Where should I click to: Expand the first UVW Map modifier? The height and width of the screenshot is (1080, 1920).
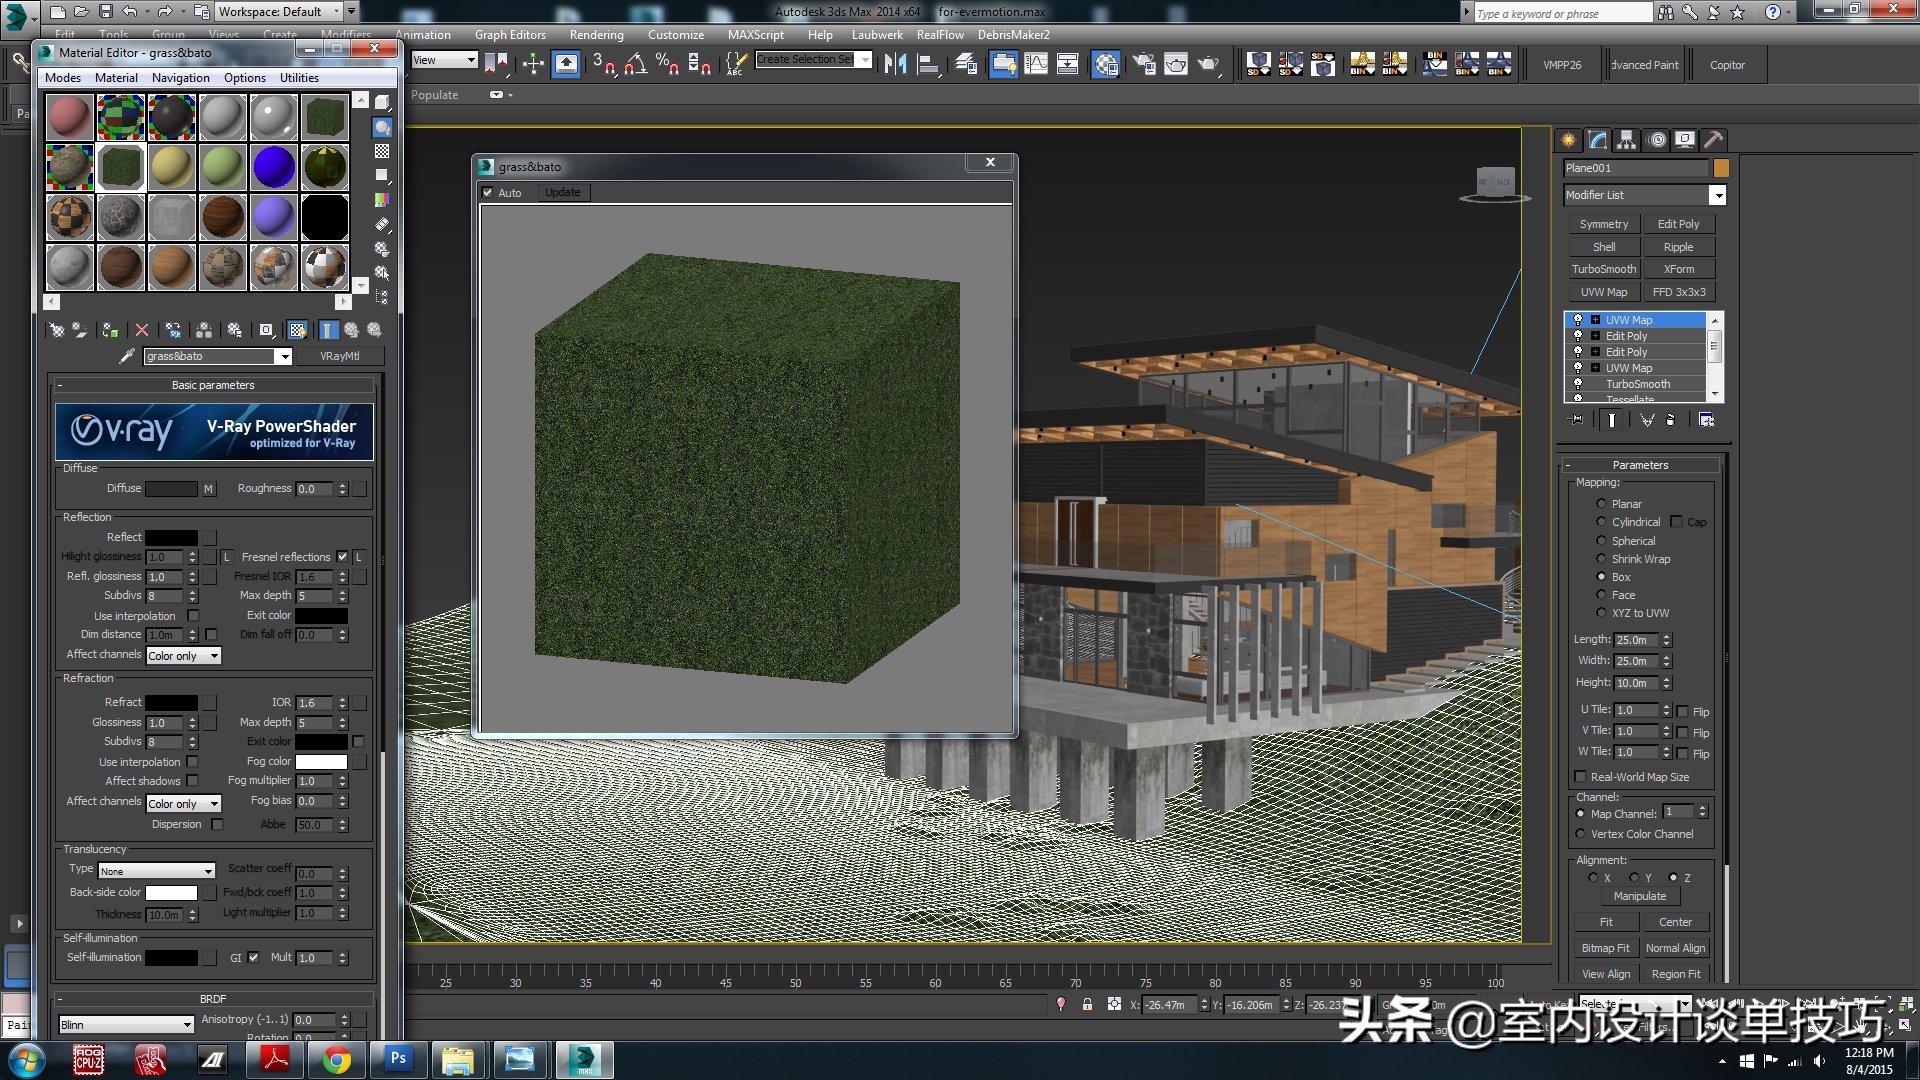(1595, 320)
